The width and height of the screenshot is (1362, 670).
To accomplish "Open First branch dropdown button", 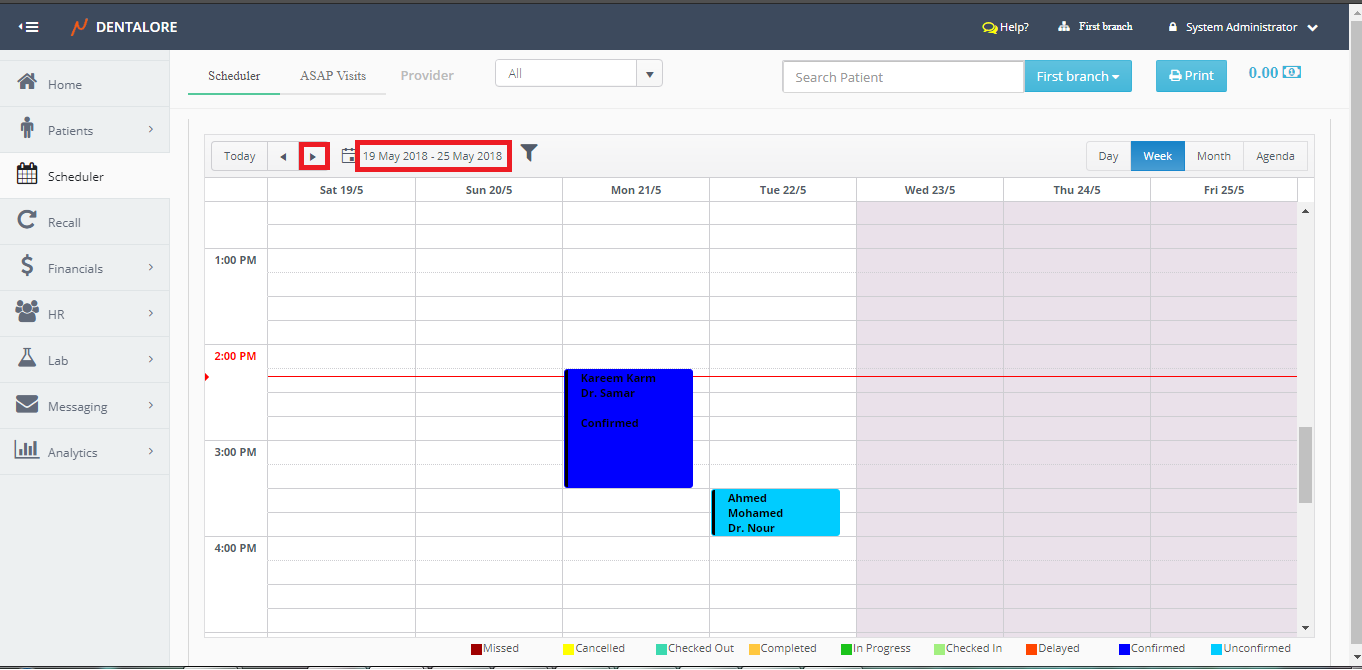I will 1077,77.
